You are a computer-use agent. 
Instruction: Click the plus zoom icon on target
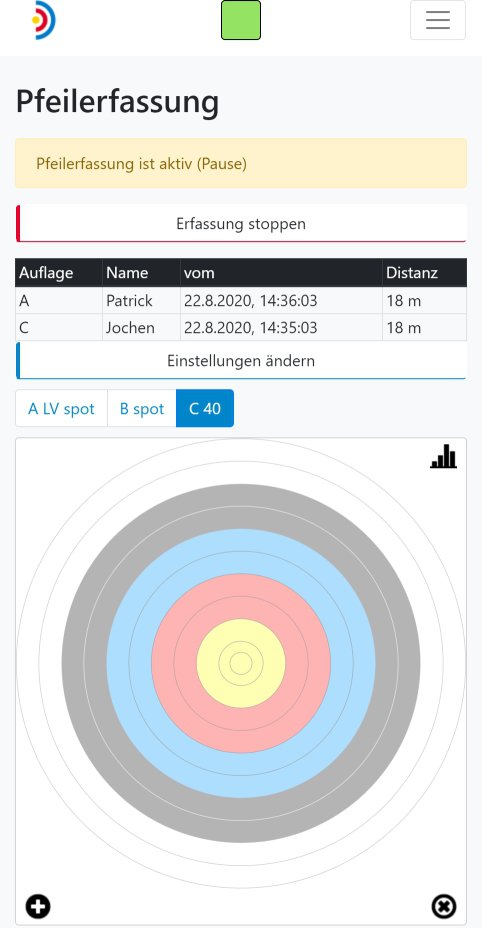pos(38,906)
